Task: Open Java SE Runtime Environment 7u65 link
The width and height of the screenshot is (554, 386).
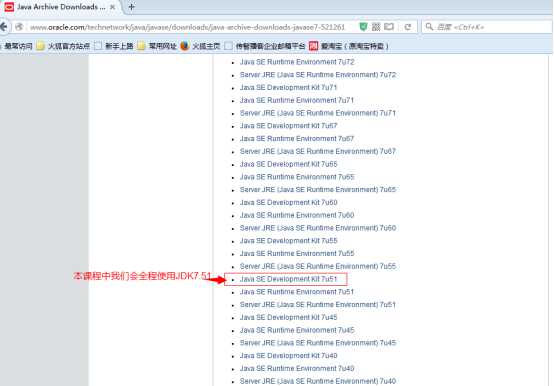Action: pos(297,177)
